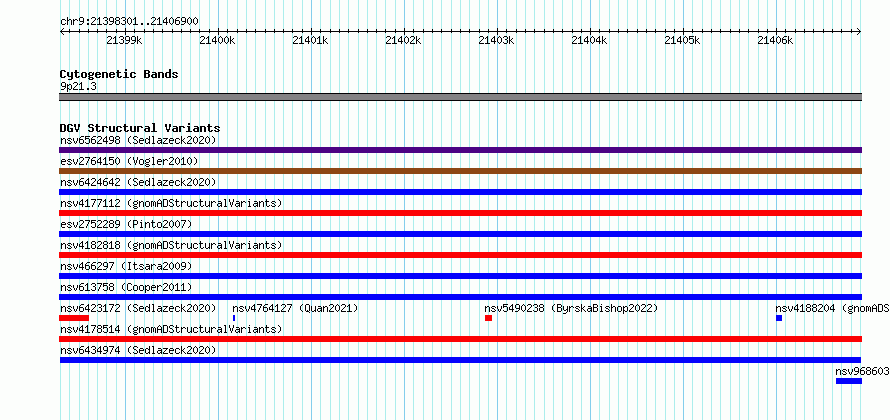Viewport: 890px width, 420px height.
Task: Click the DGV Structural Variants track title
Action: pyautogui.click(x=140, y=128)
